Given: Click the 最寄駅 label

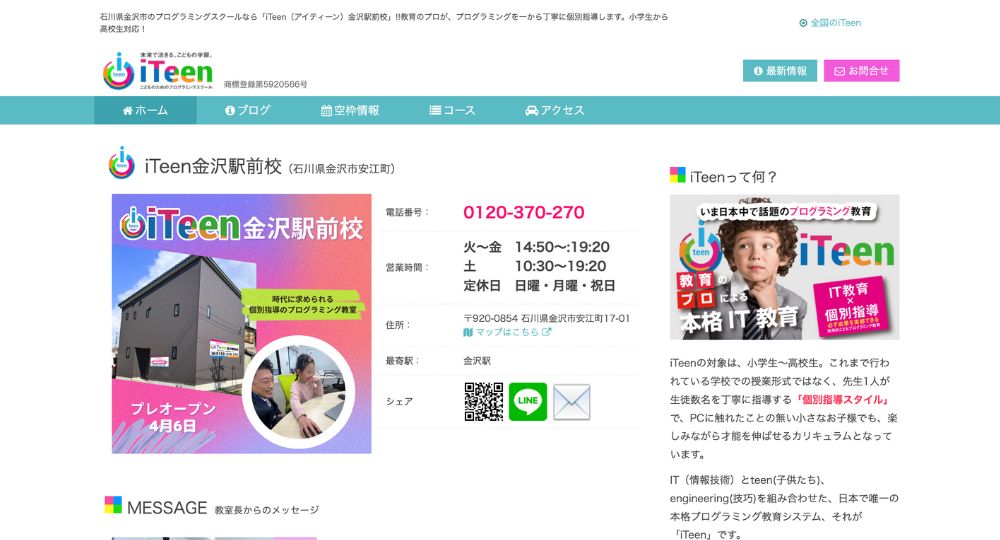Looking at the screenshot, I should click(x=402, y=361).
